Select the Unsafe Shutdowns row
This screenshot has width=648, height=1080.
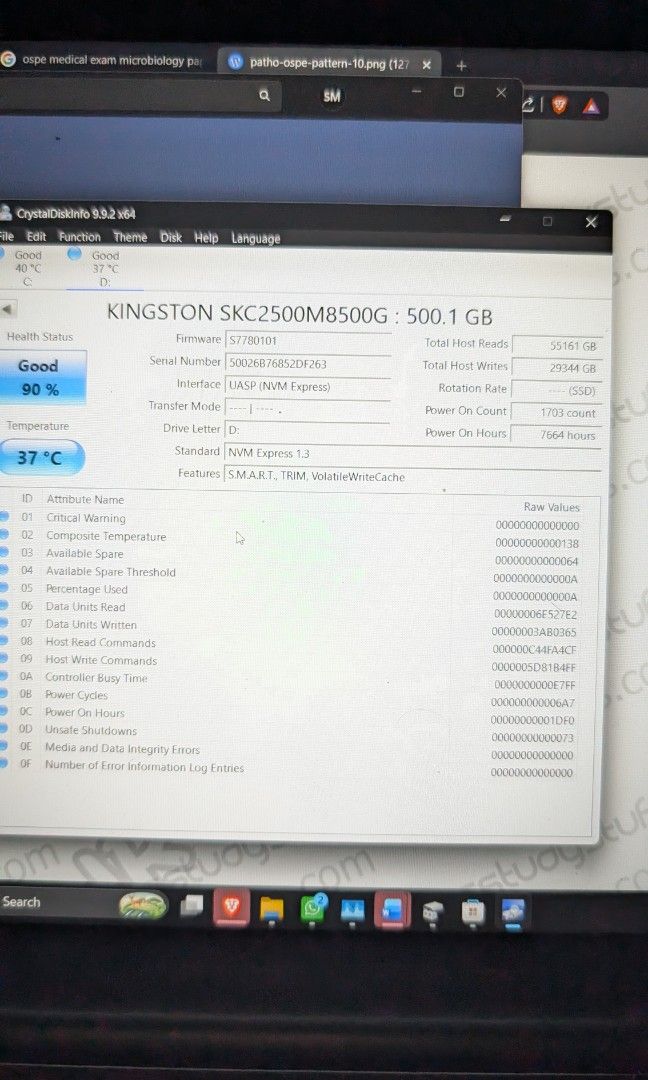(295, 734)
